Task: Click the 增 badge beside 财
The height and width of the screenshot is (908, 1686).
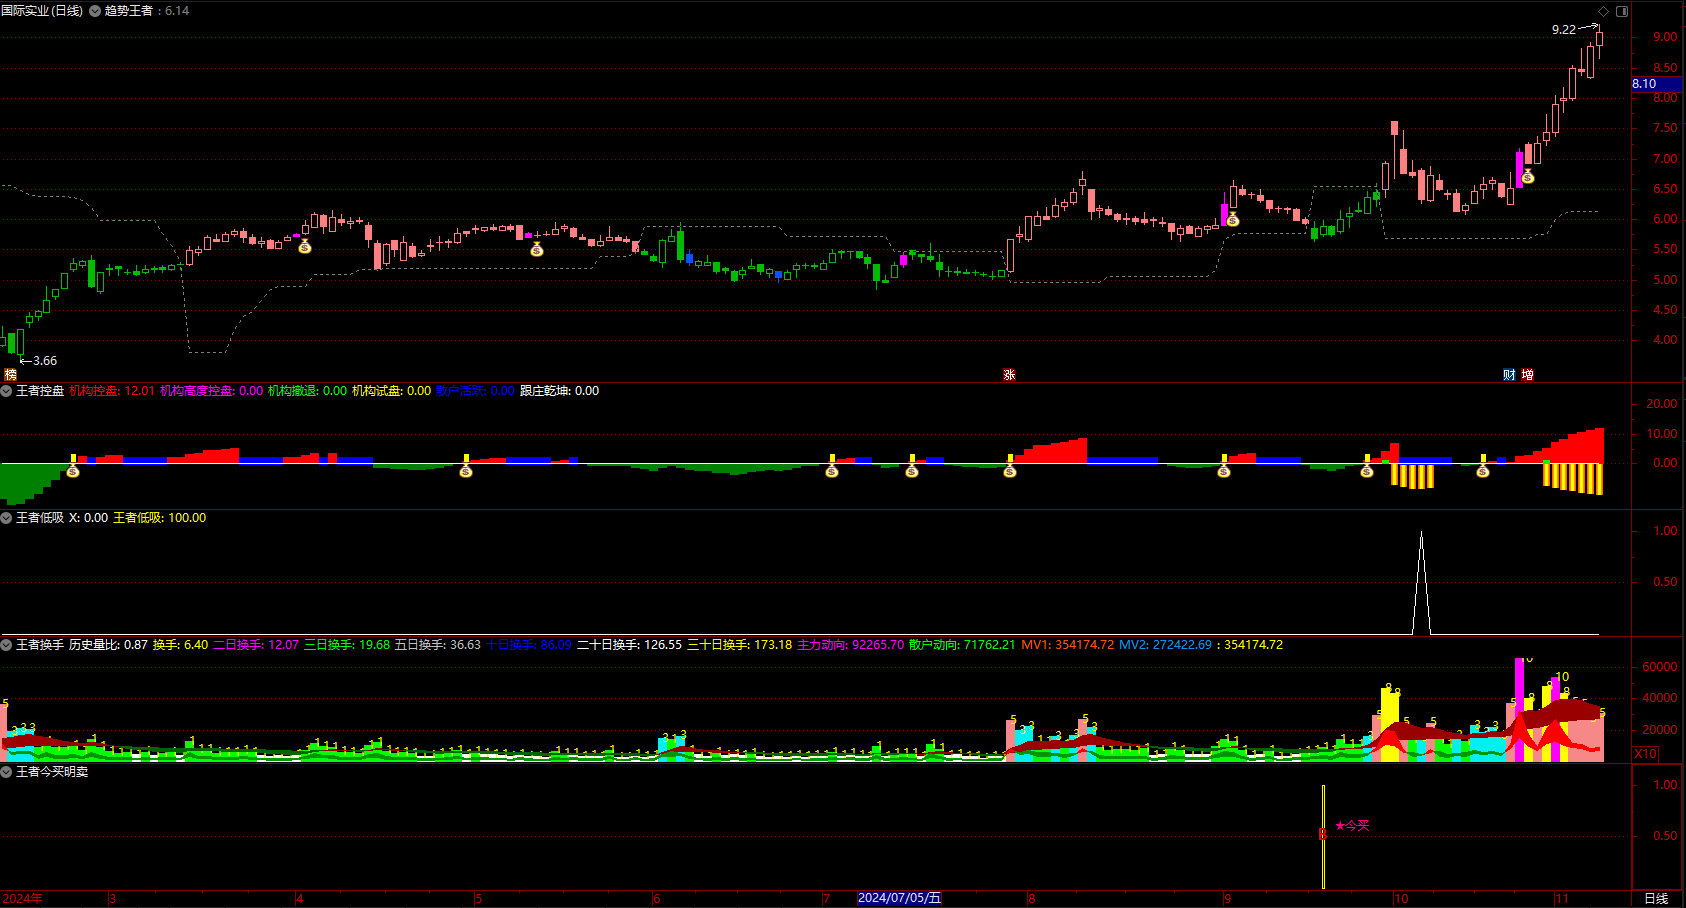Action: click(x=1527, y=374)
